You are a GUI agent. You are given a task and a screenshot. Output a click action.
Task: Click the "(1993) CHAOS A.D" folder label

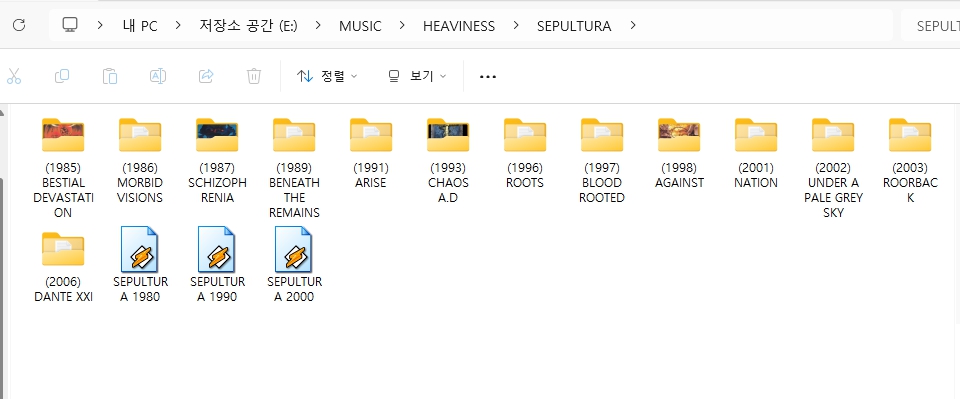(448, 182)
